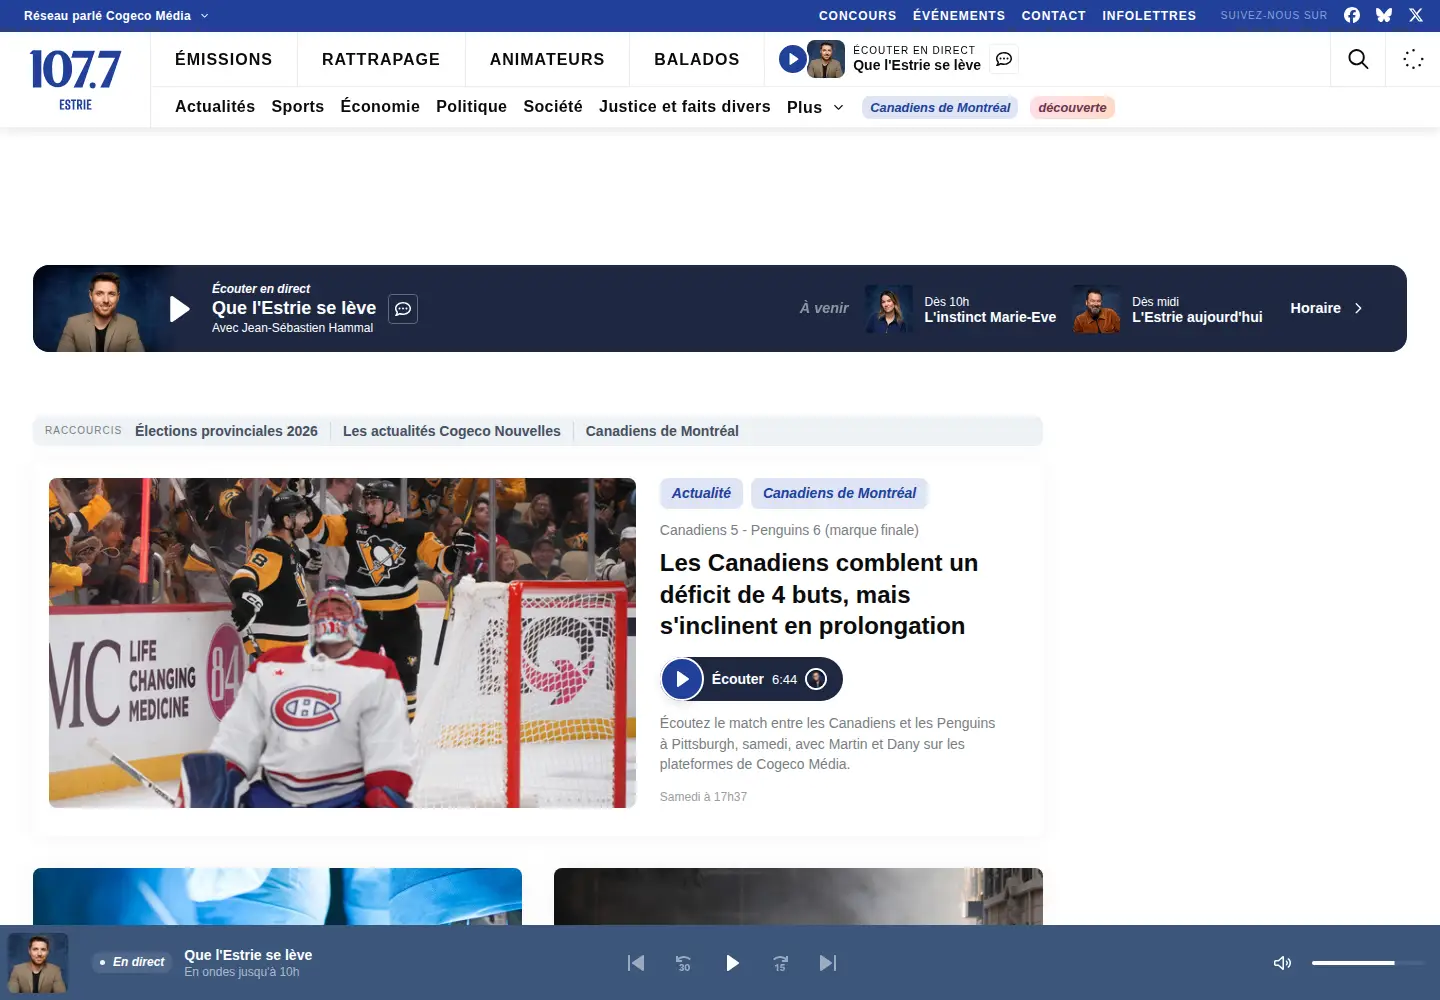Play article audio with Écouter button
The width and height of the screenshot is (1440, 1000).
click(751, 679)
